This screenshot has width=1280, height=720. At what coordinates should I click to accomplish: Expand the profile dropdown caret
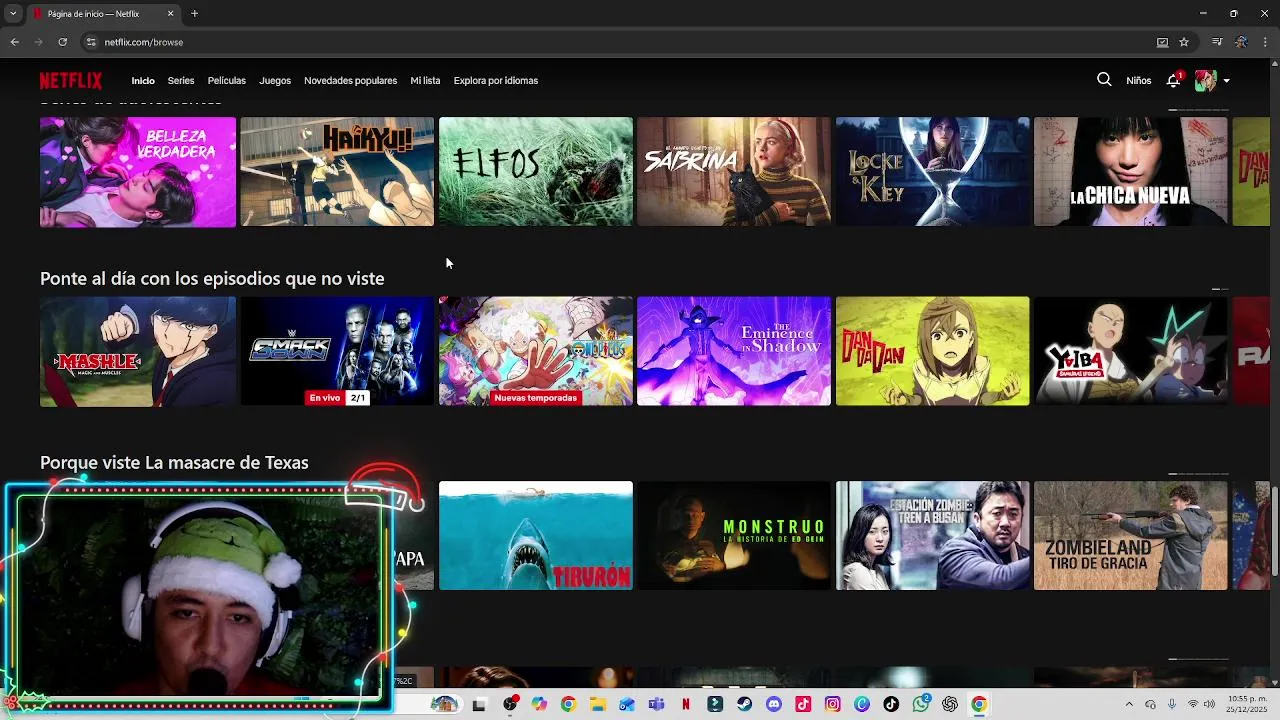[1226, 81]
